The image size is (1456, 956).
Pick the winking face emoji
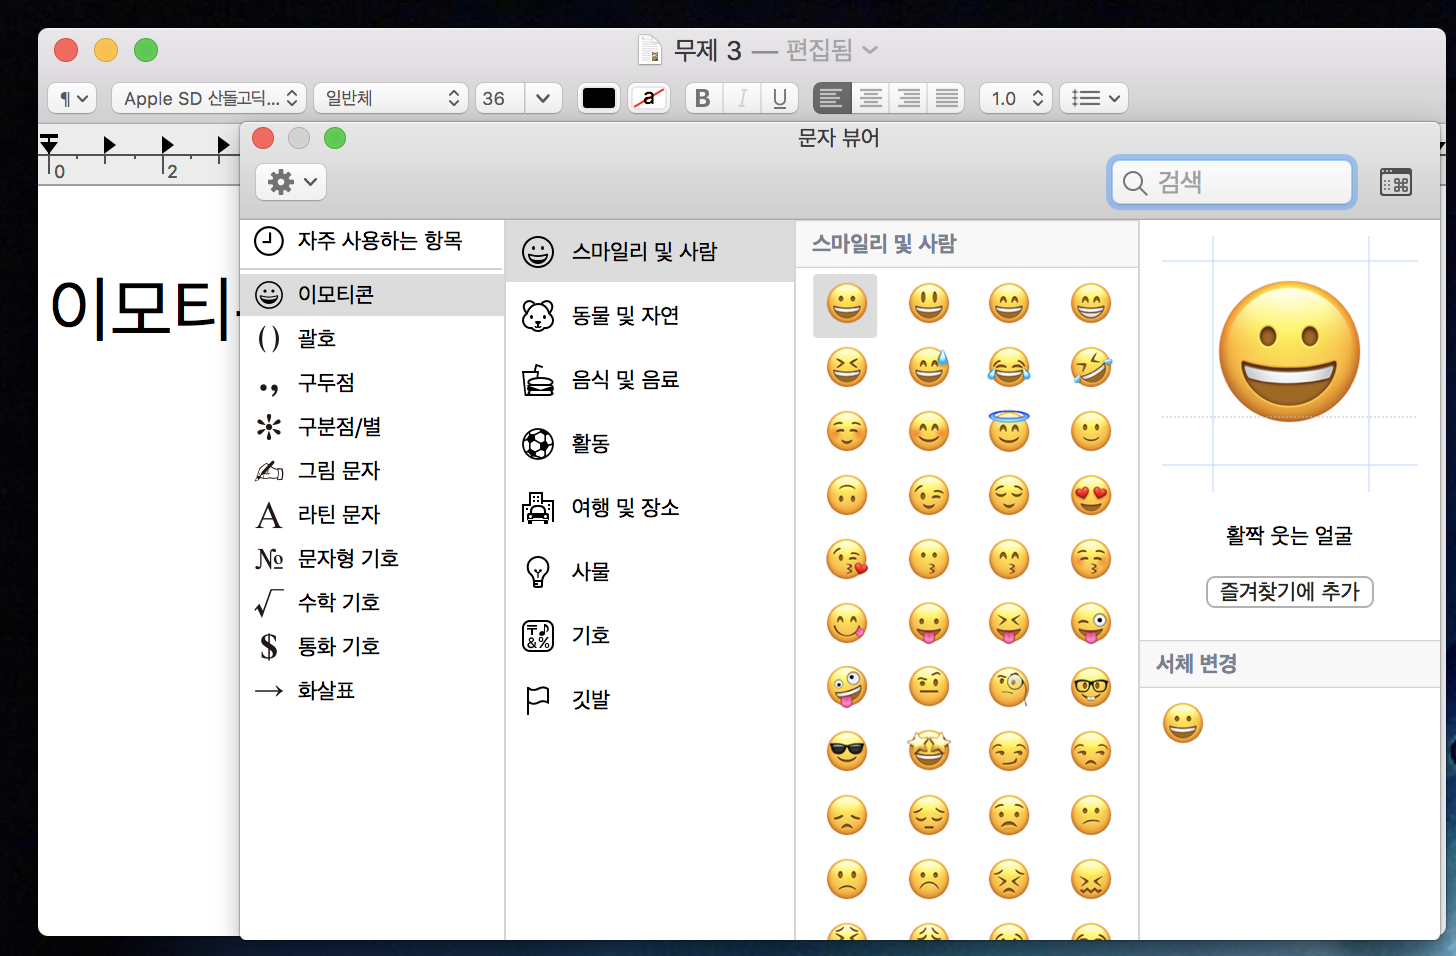[929, 495]
